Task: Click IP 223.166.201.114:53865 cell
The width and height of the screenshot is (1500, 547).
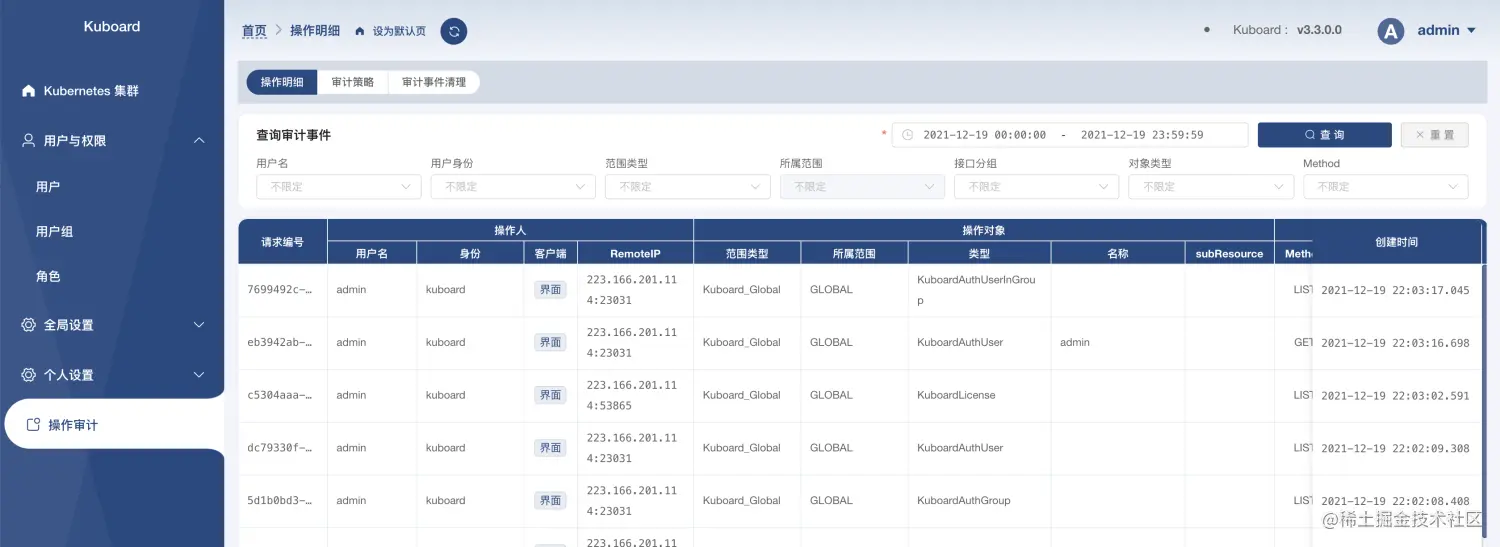Action: 635,396
